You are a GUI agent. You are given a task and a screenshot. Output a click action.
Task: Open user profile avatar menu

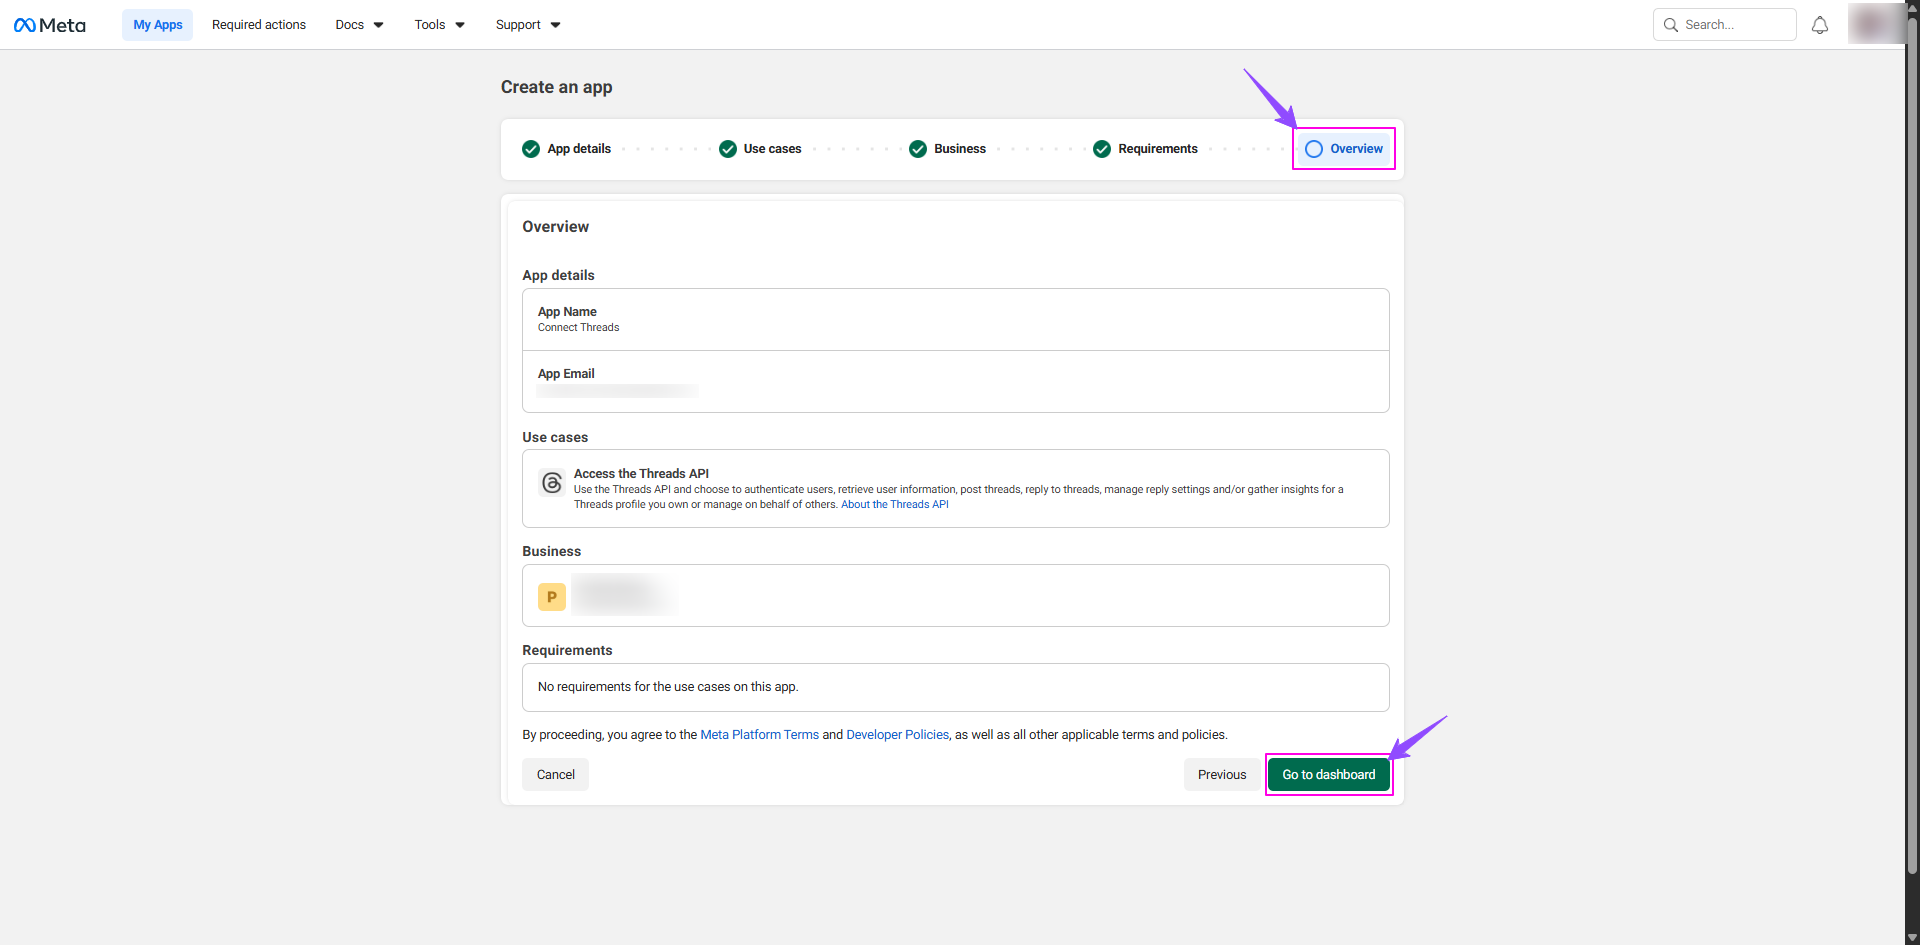pos(1874,25)
